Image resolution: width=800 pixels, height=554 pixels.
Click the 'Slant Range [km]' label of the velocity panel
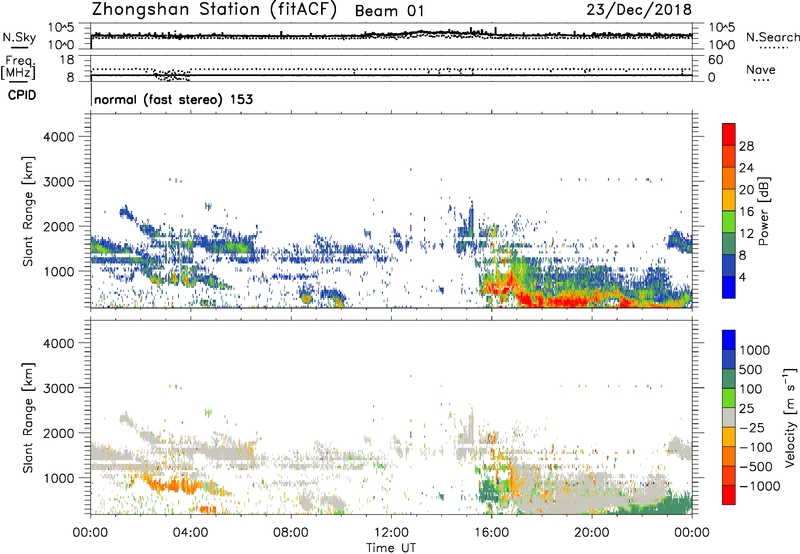[28, 418]
